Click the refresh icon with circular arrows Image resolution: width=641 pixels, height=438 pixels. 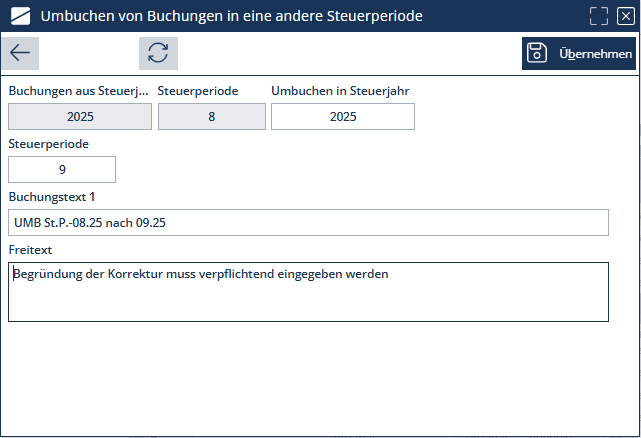(x=158, y=53)
